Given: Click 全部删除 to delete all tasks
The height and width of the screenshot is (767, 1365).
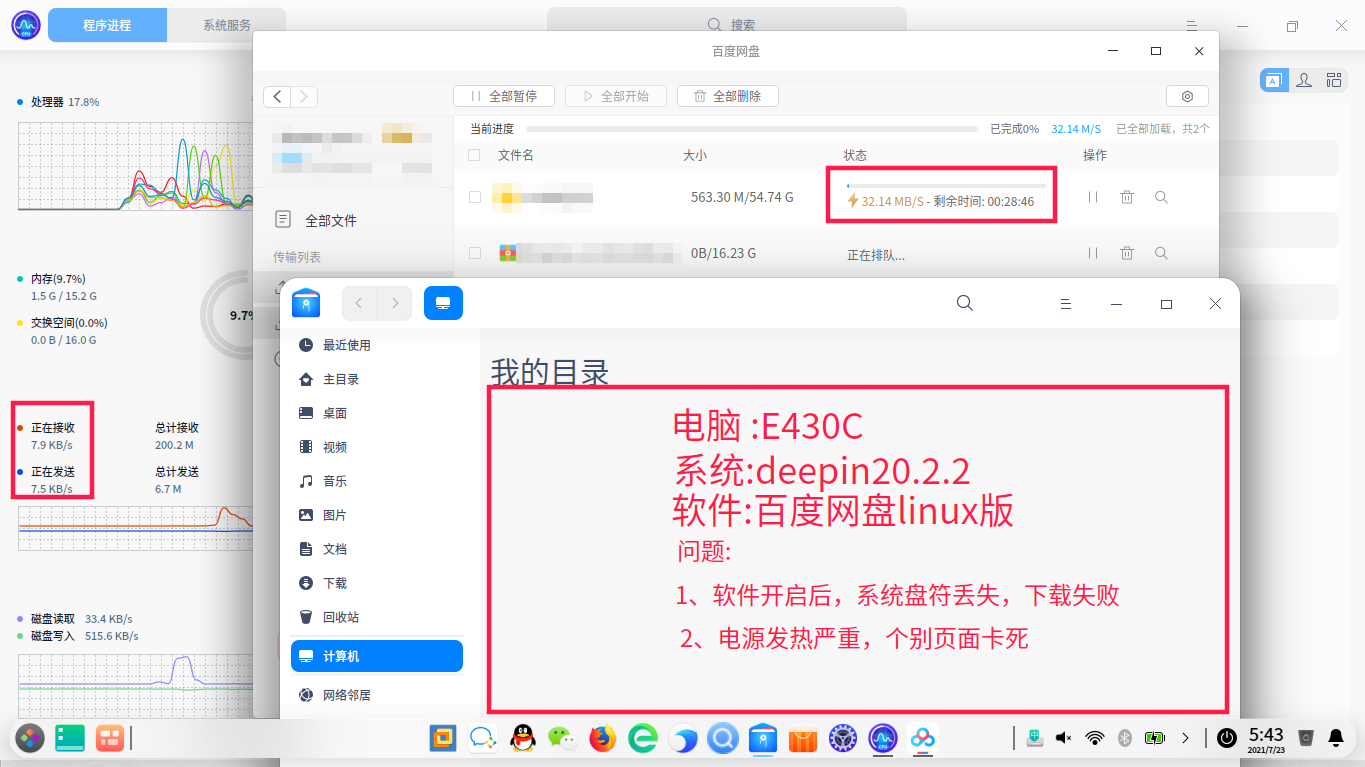Looking at the screenshot, I should coord(727,96).
